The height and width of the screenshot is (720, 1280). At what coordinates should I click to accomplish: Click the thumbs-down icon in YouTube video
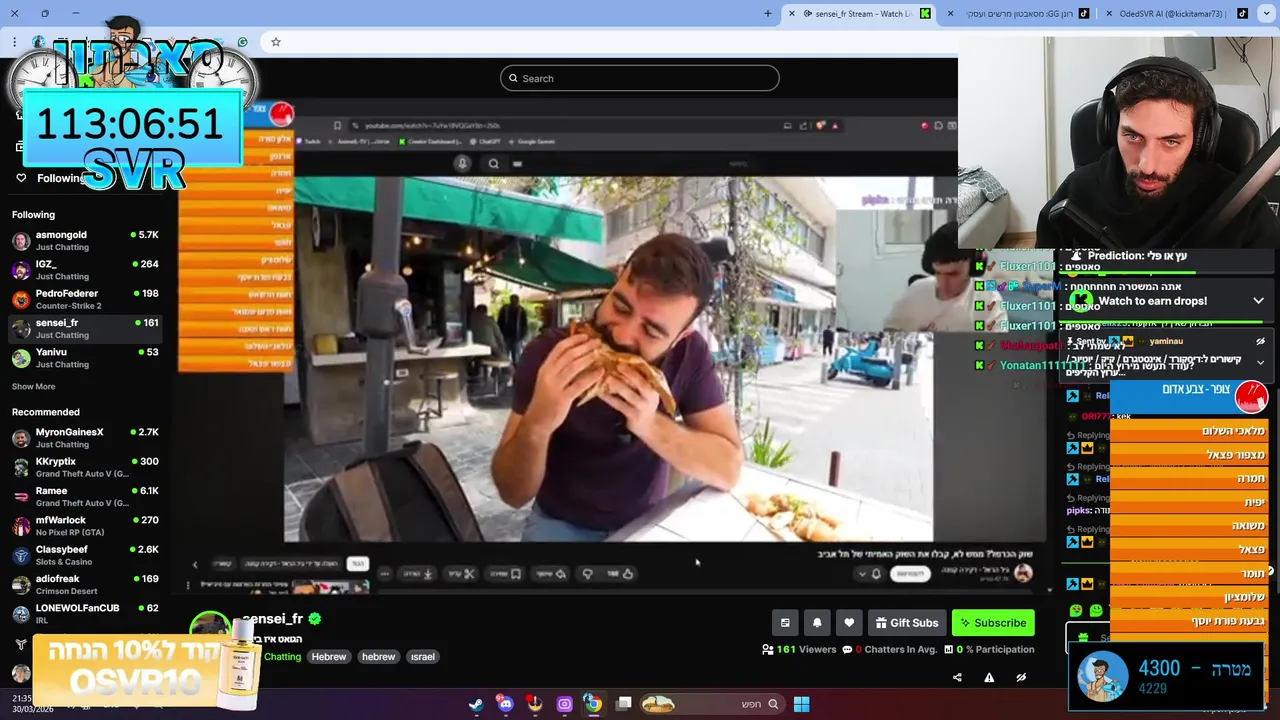click(x=588, y=574)
